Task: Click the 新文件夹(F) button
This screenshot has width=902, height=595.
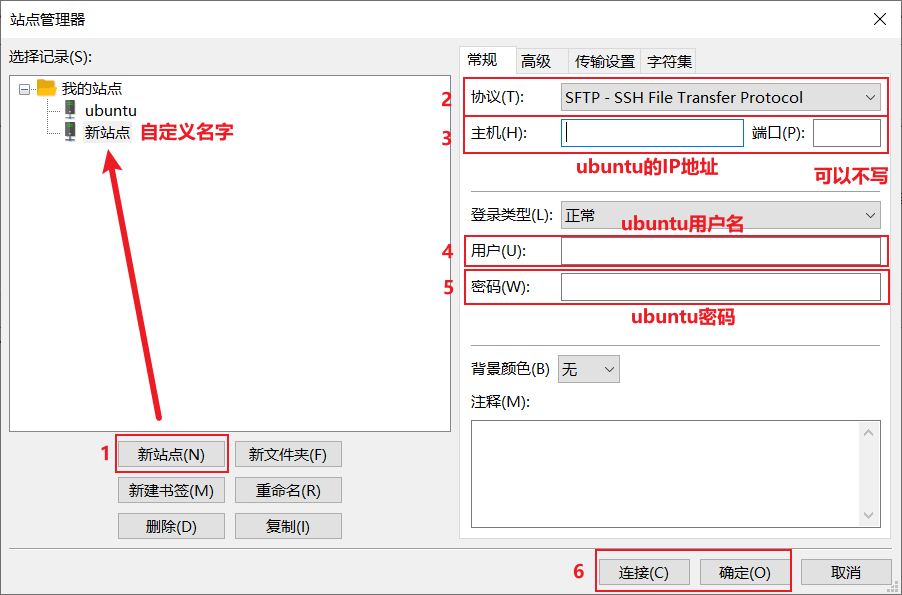Action: pyautogui.click(x=288, y=455)
